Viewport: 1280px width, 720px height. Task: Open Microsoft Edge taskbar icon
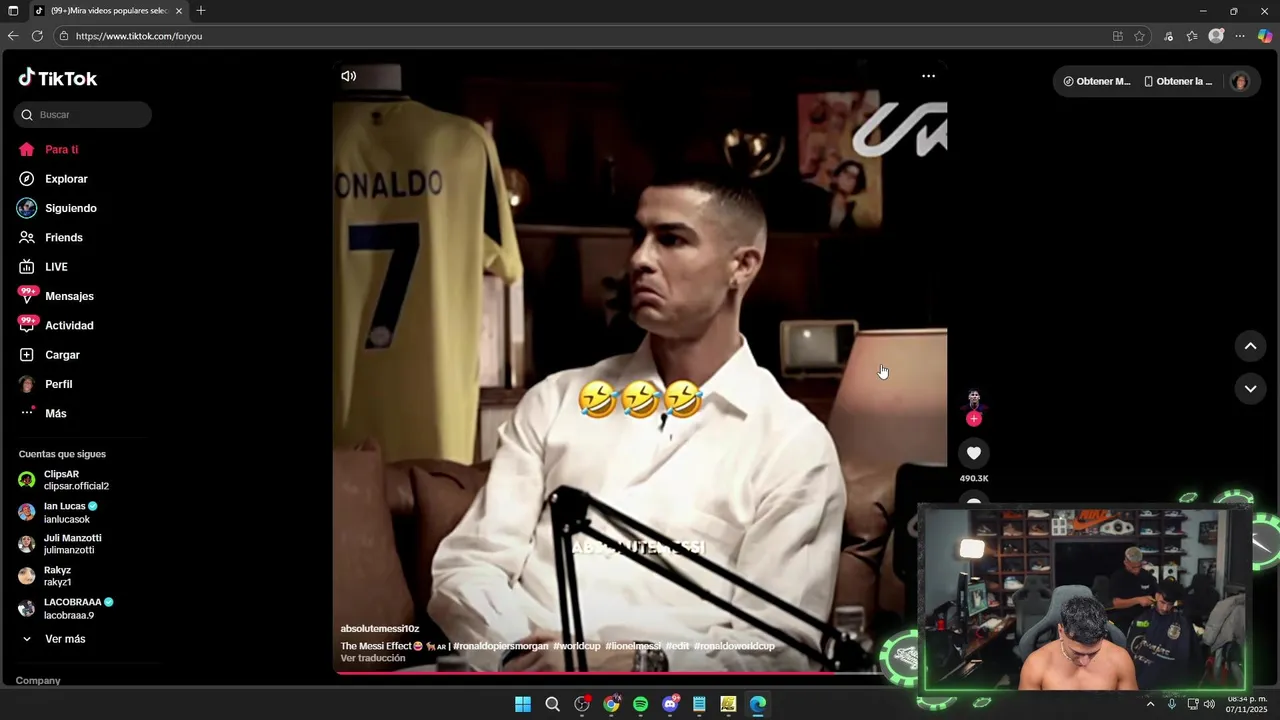point(758,704)
